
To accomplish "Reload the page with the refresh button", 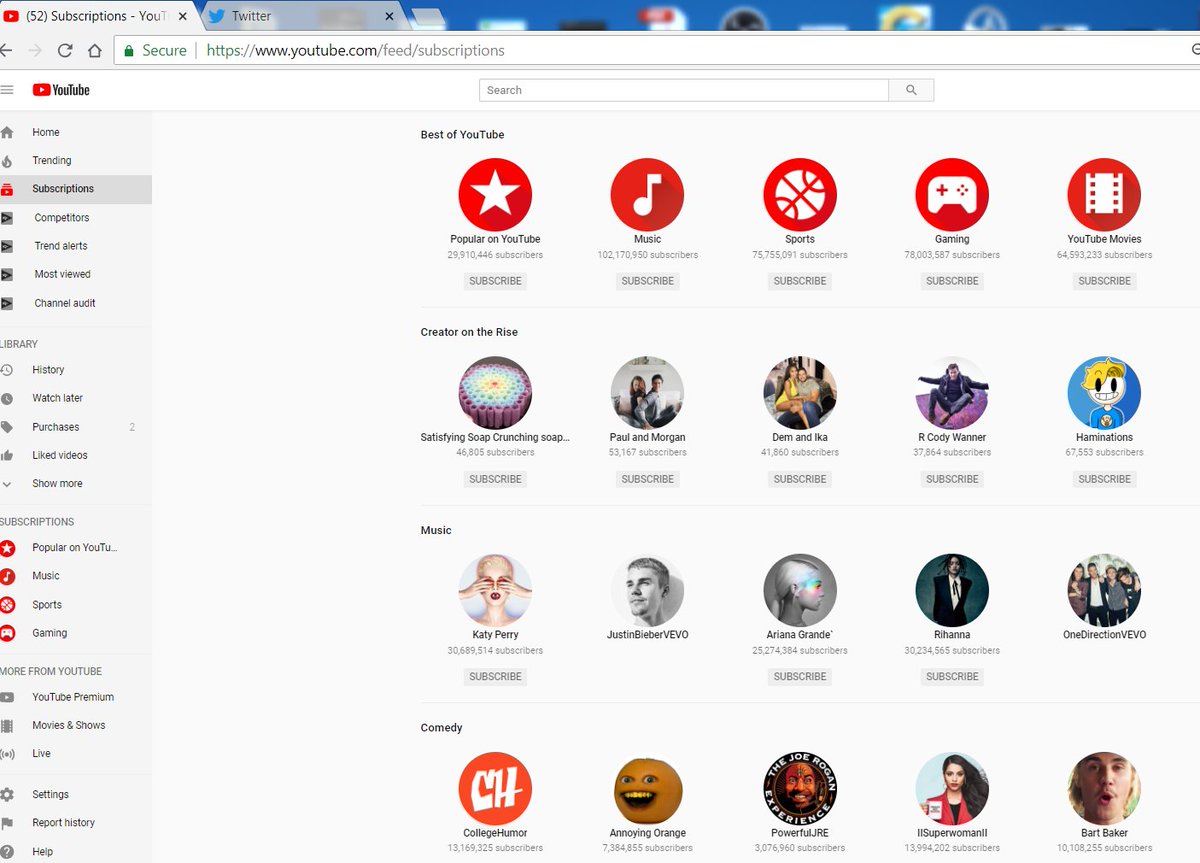I will 65,50.
